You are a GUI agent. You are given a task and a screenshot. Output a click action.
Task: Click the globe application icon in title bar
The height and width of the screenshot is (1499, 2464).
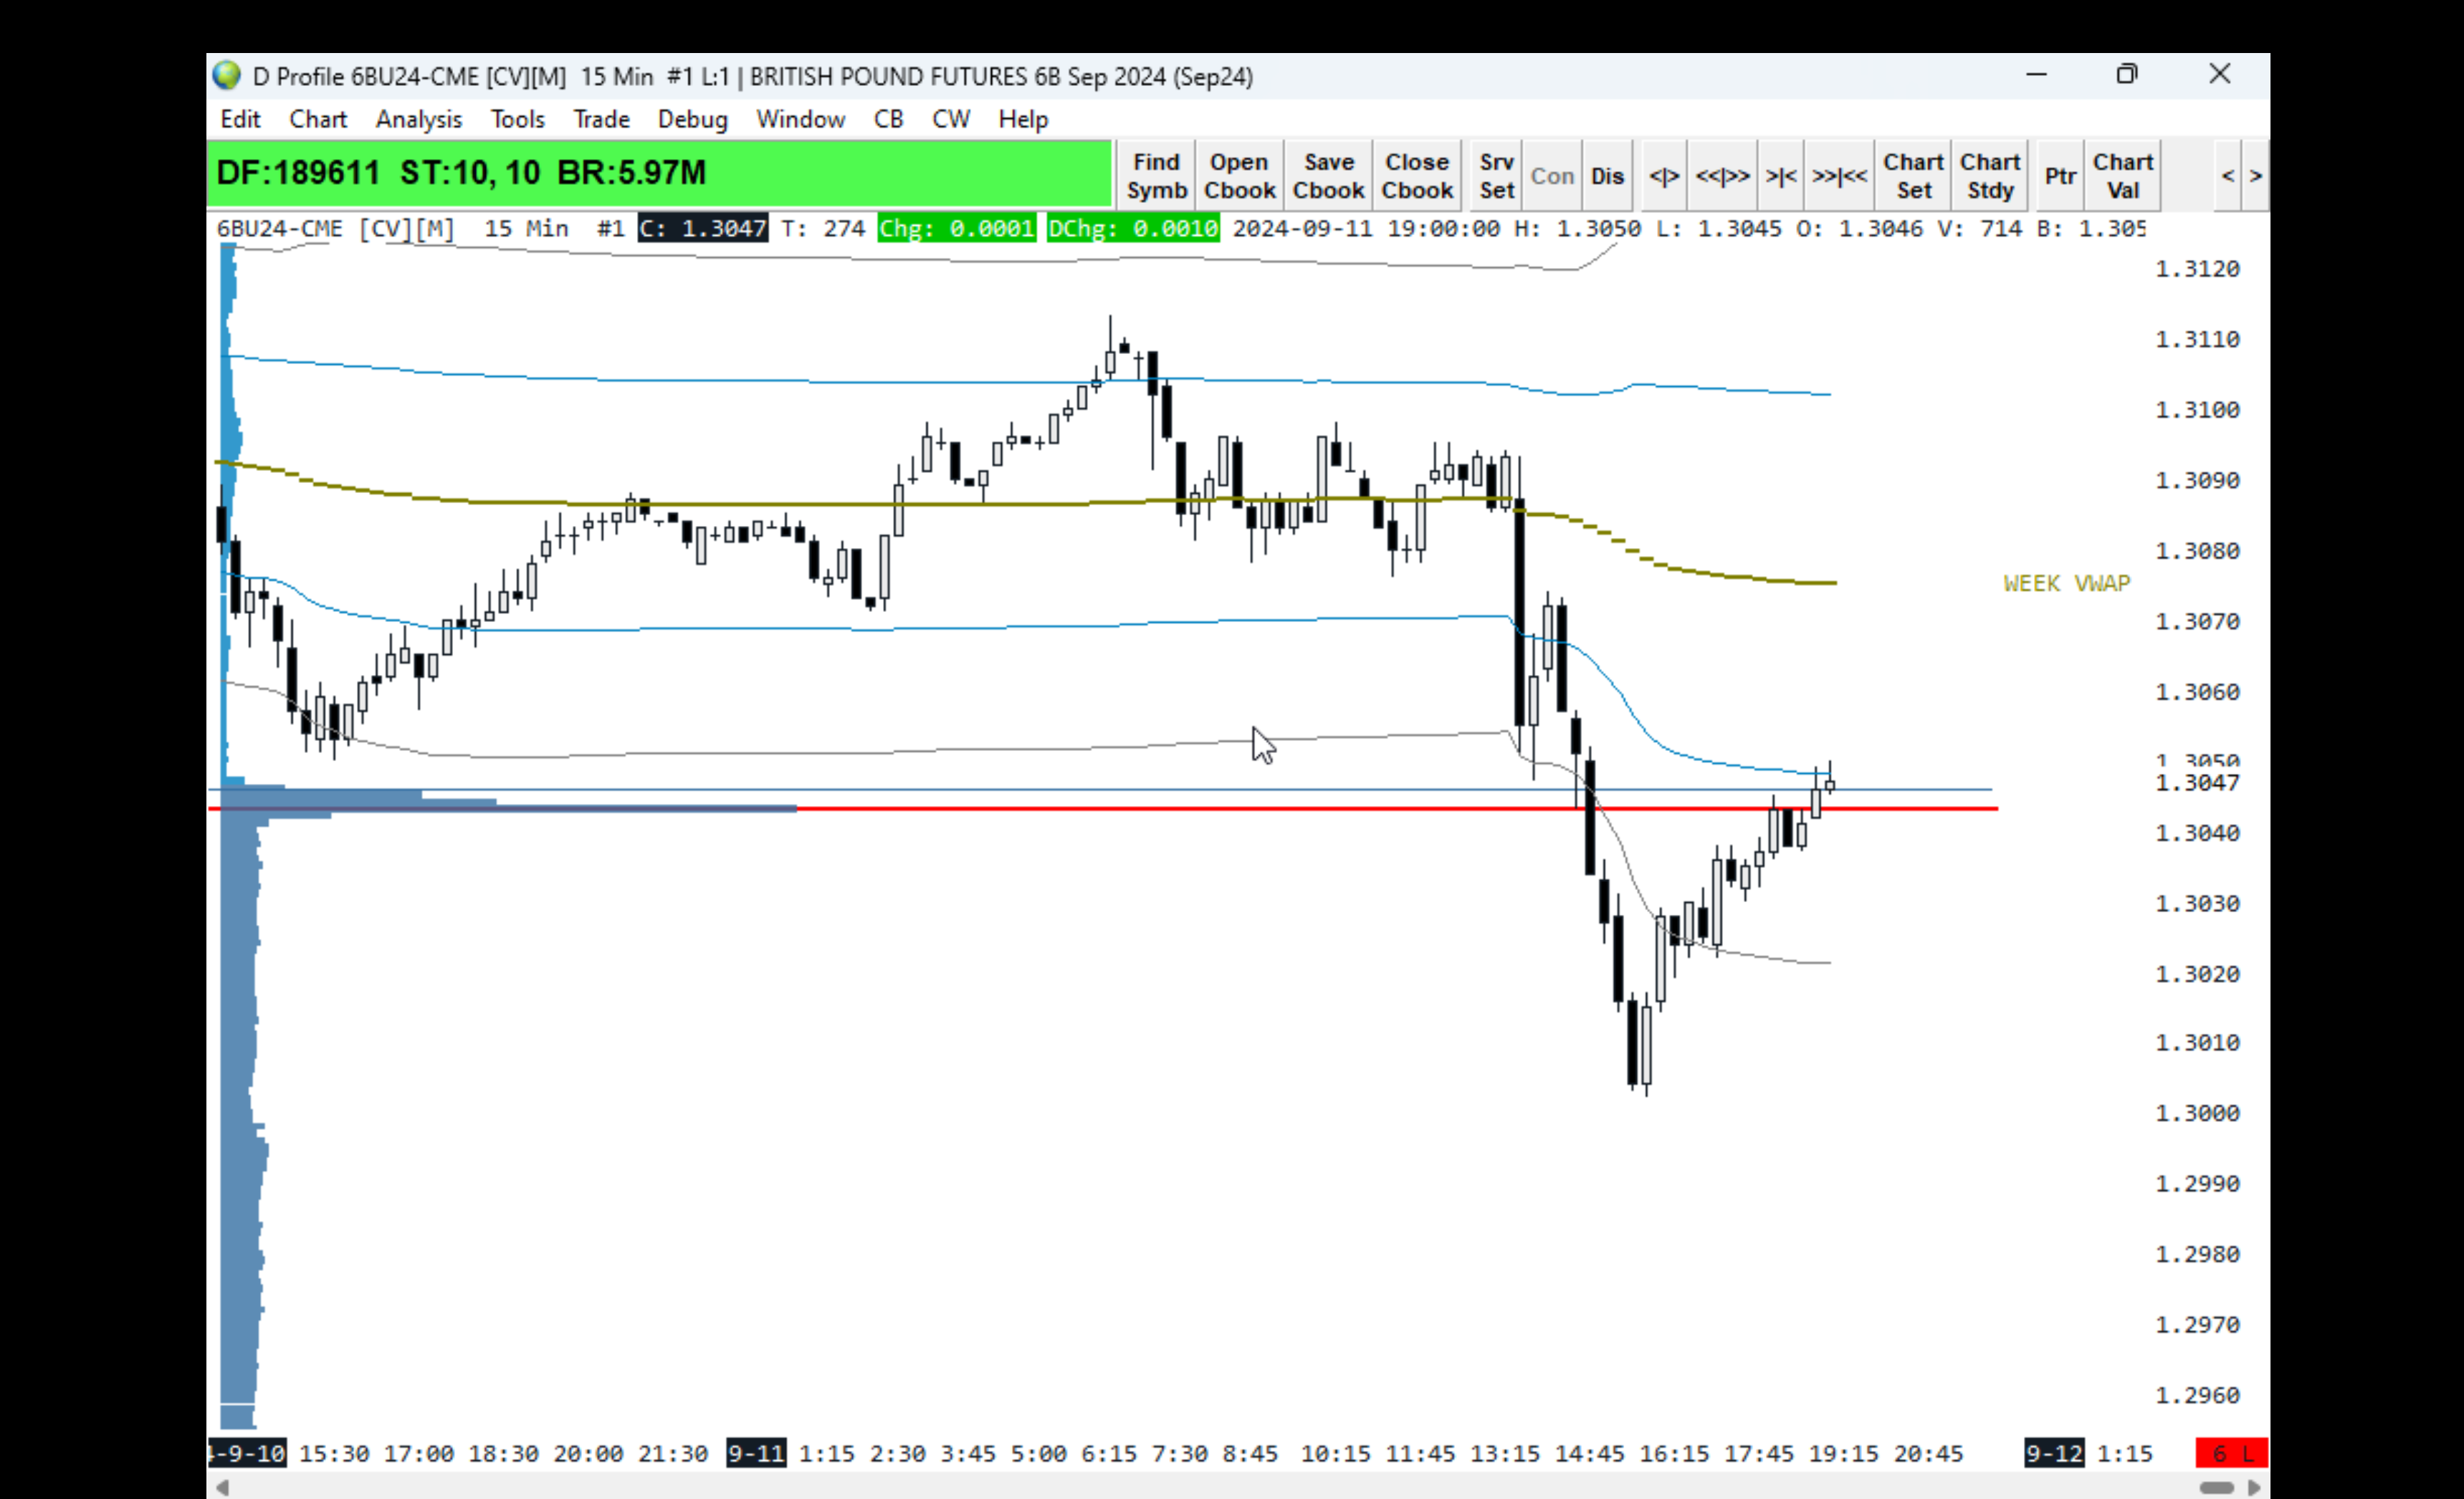[227, 76]
